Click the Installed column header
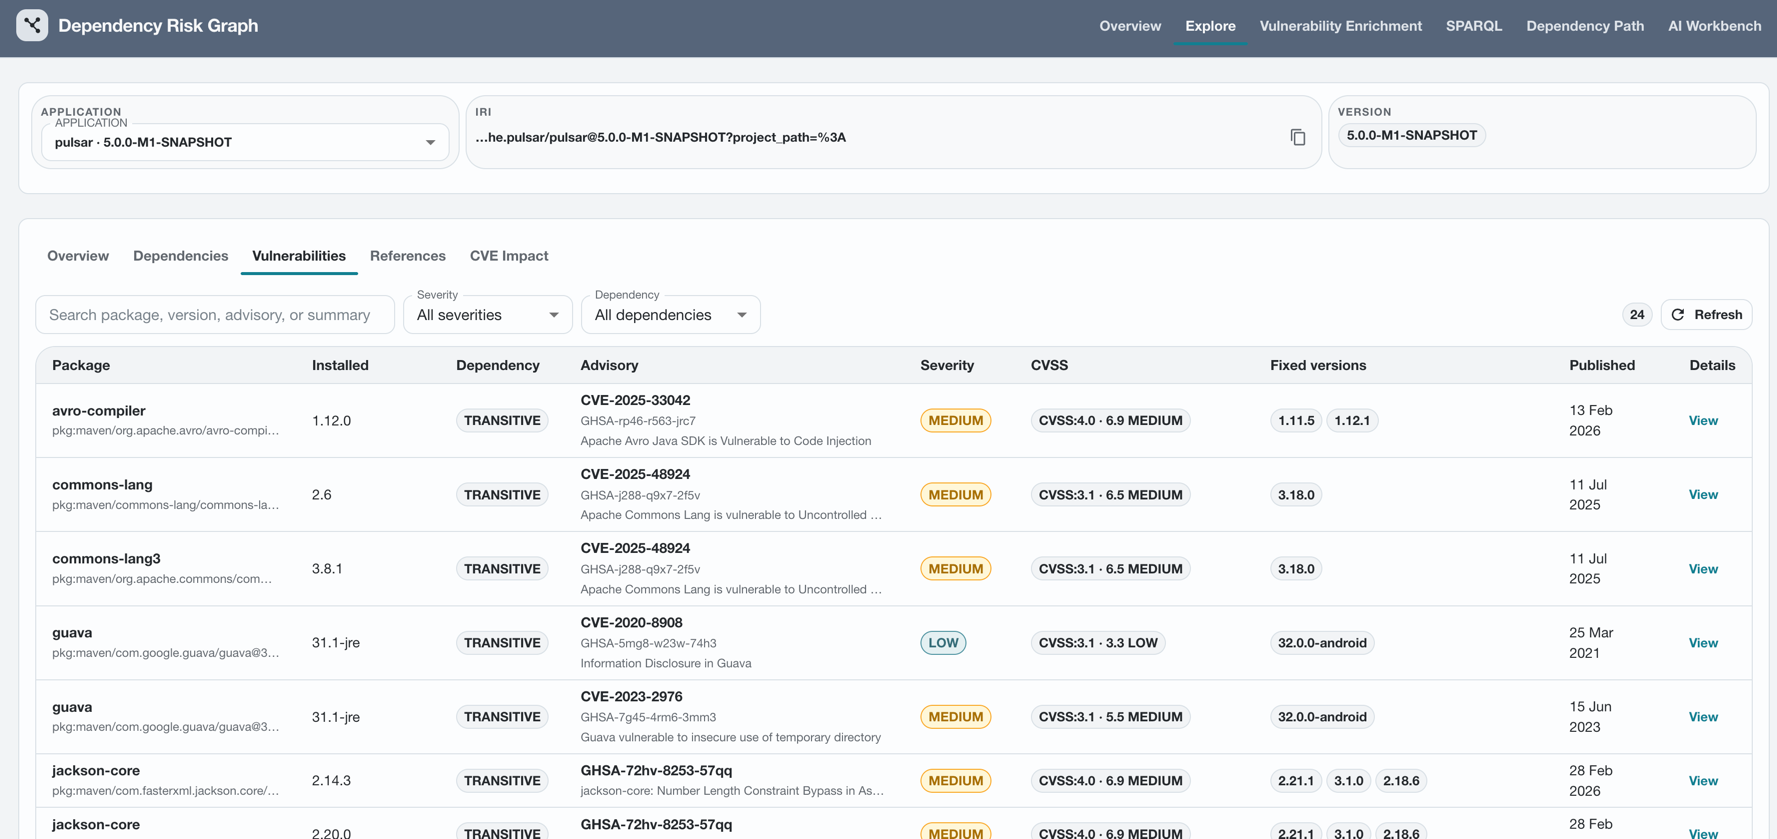 (x=340, y=365)
